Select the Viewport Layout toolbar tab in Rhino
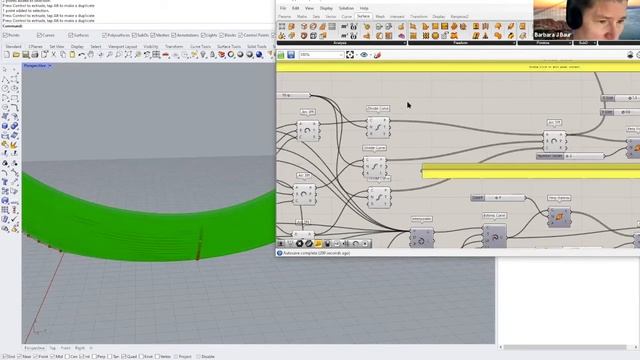The width and height of the screenshot is (640, 360). point(122,47)
